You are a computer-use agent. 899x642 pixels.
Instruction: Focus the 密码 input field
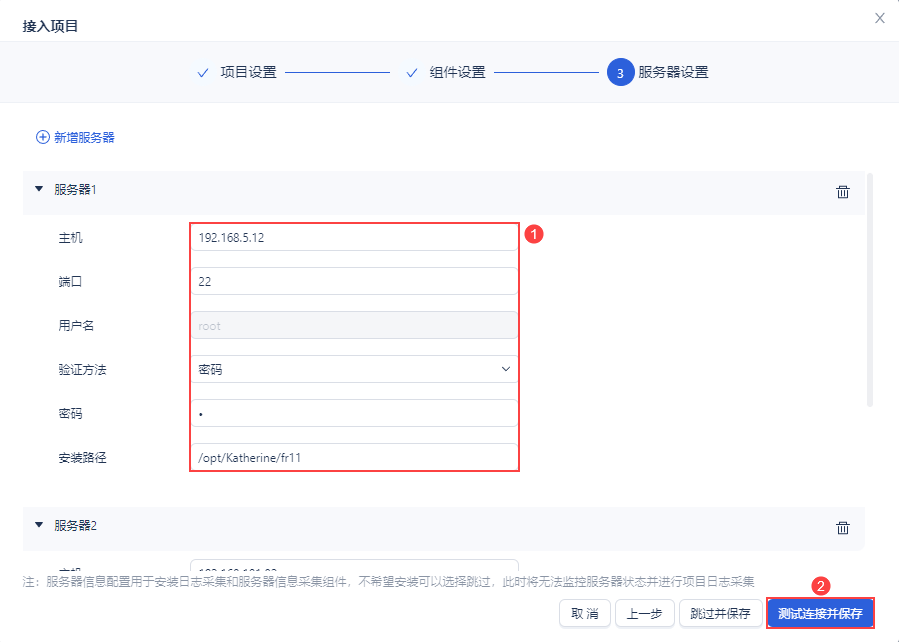tap(354, 413)
